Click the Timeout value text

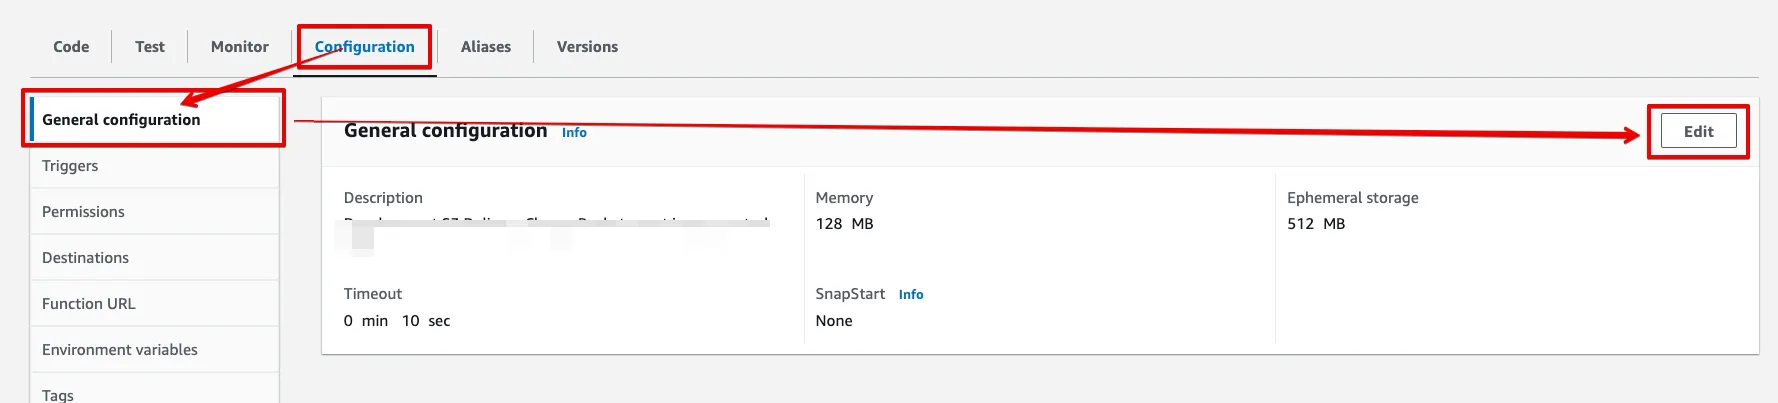point(397,321)
